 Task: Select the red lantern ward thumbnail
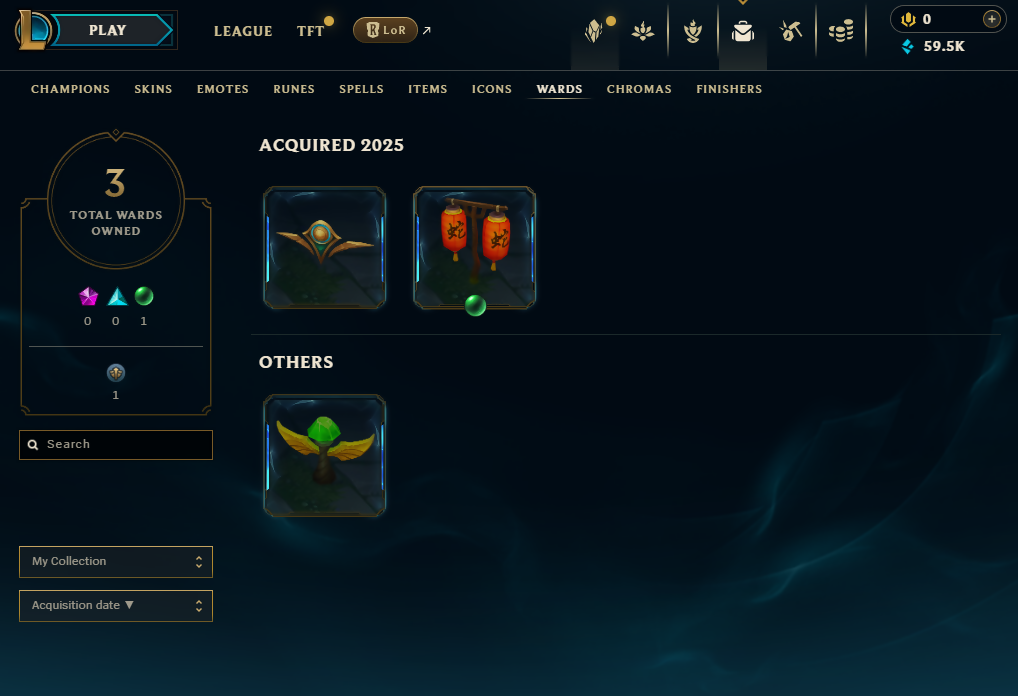(x=475, y=247)
